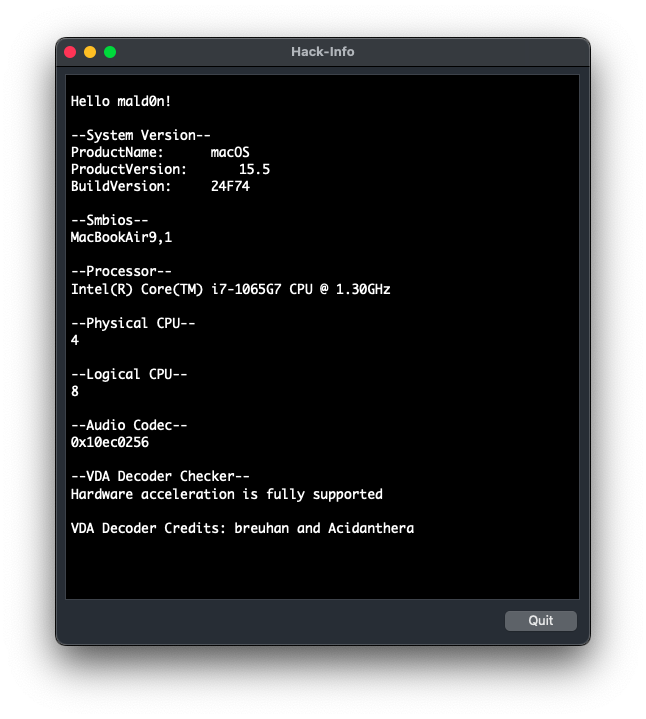Screen dimensions: 646x719
Task: Click the '--VDA Decoder Checker--' header
Action: click(x=160, y=476)
